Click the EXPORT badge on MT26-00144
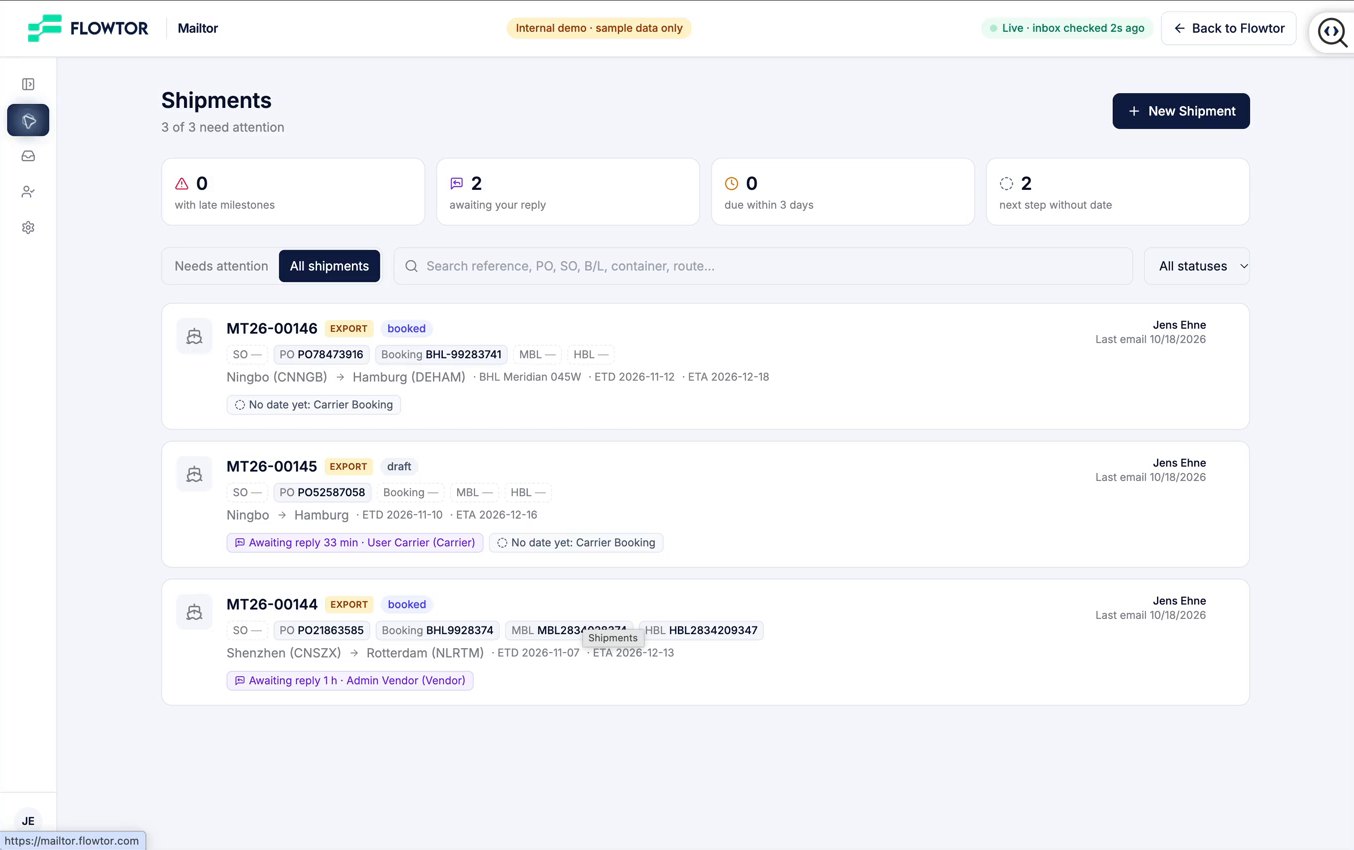This screenshot has width=1354, height=850. click(x=349, y=604)
